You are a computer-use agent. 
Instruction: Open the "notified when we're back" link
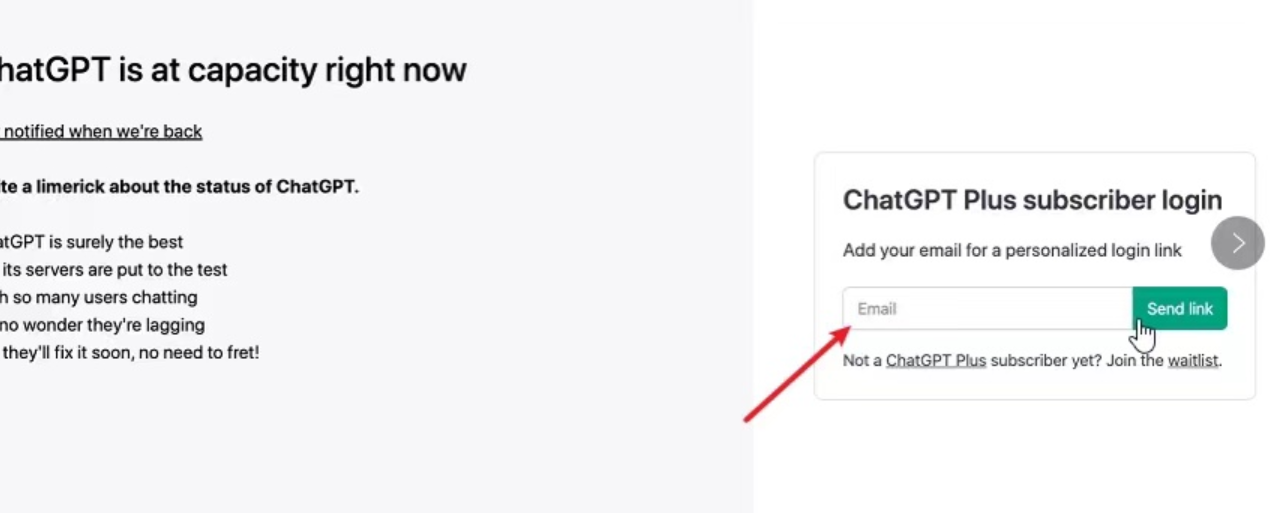coord(103,131)
